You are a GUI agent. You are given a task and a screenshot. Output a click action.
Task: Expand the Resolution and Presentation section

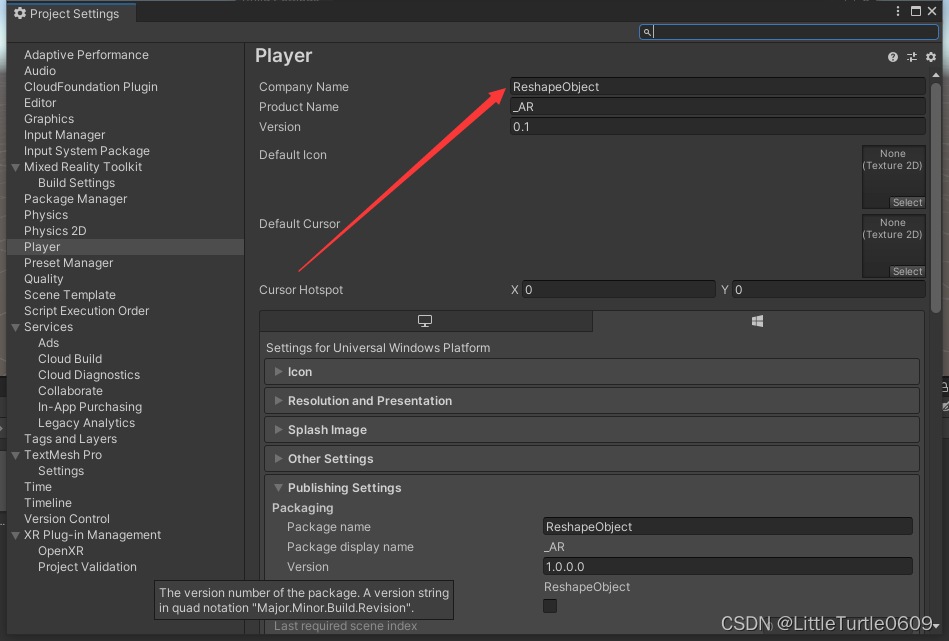pos(592,401)
